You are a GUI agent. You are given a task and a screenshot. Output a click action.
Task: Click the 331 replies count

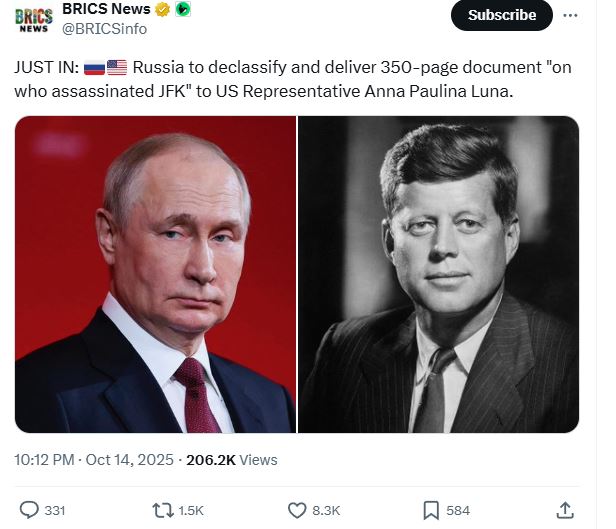[54, 510]
